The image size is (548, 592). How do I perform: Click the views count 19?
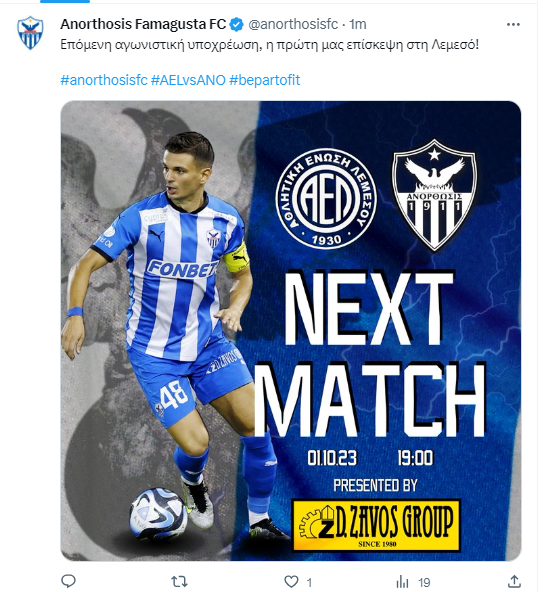424,582
